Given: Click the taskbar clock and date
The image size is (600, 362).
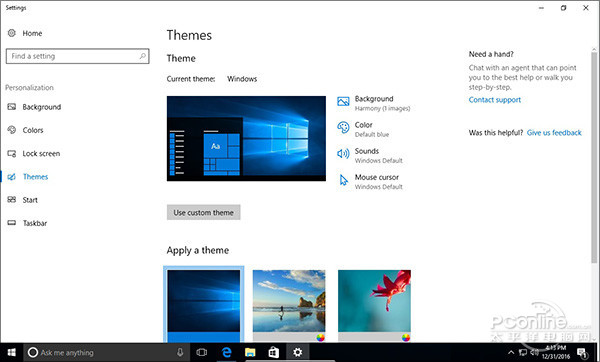Looking at the screenshot, I should pyautogui.click(x=556, y=352).
